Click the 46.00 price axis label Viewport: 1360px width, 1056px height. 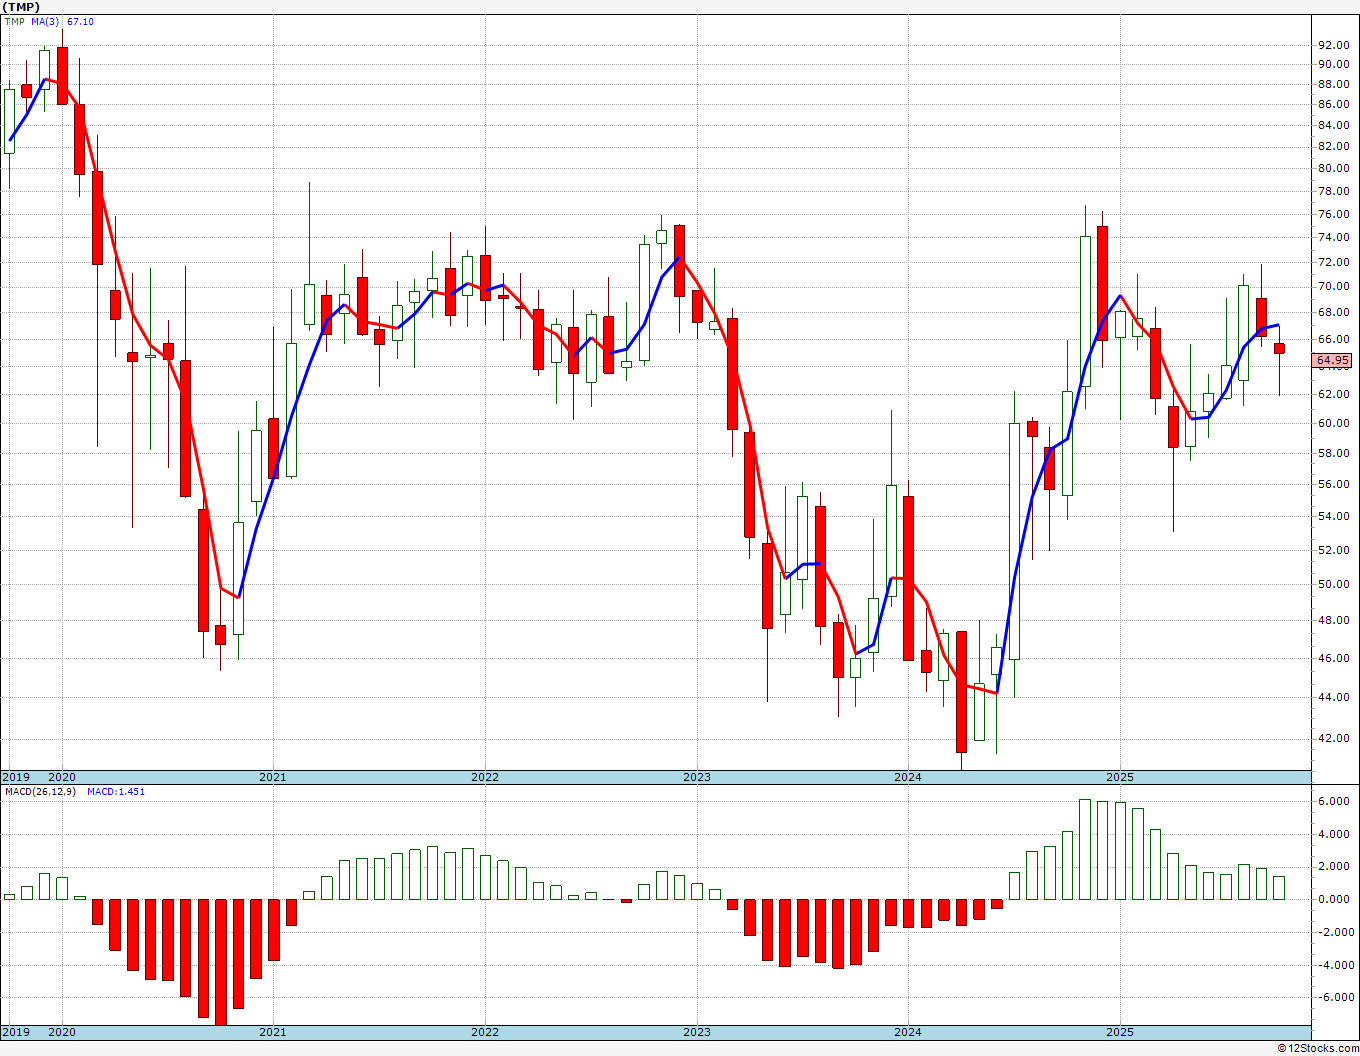(1333, 658)
